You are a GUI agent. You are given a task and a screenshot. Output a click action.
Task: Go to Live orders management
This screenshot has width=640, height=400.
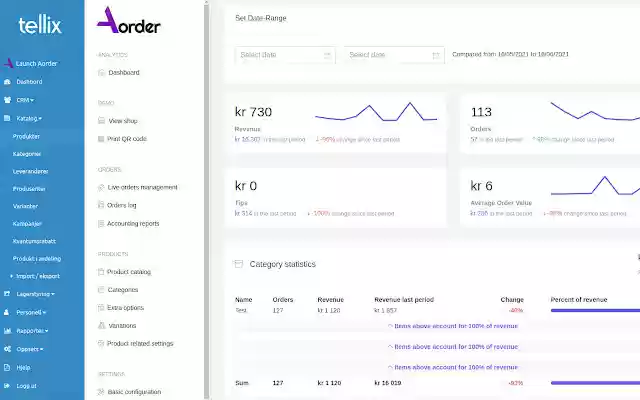[x=142, y=187]
